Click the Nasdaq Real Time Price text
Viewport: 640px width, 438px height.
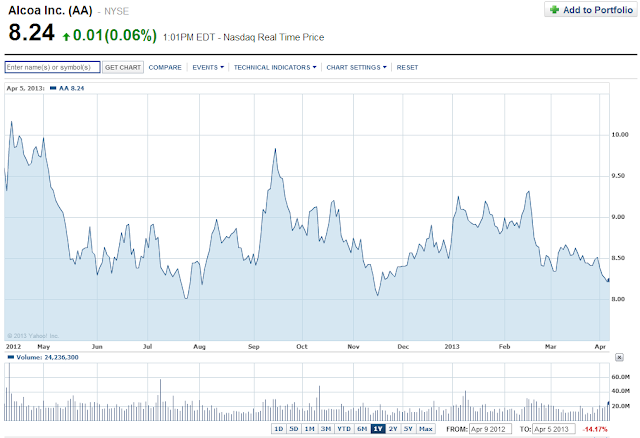pyautogui.click(x=274, y=37)
